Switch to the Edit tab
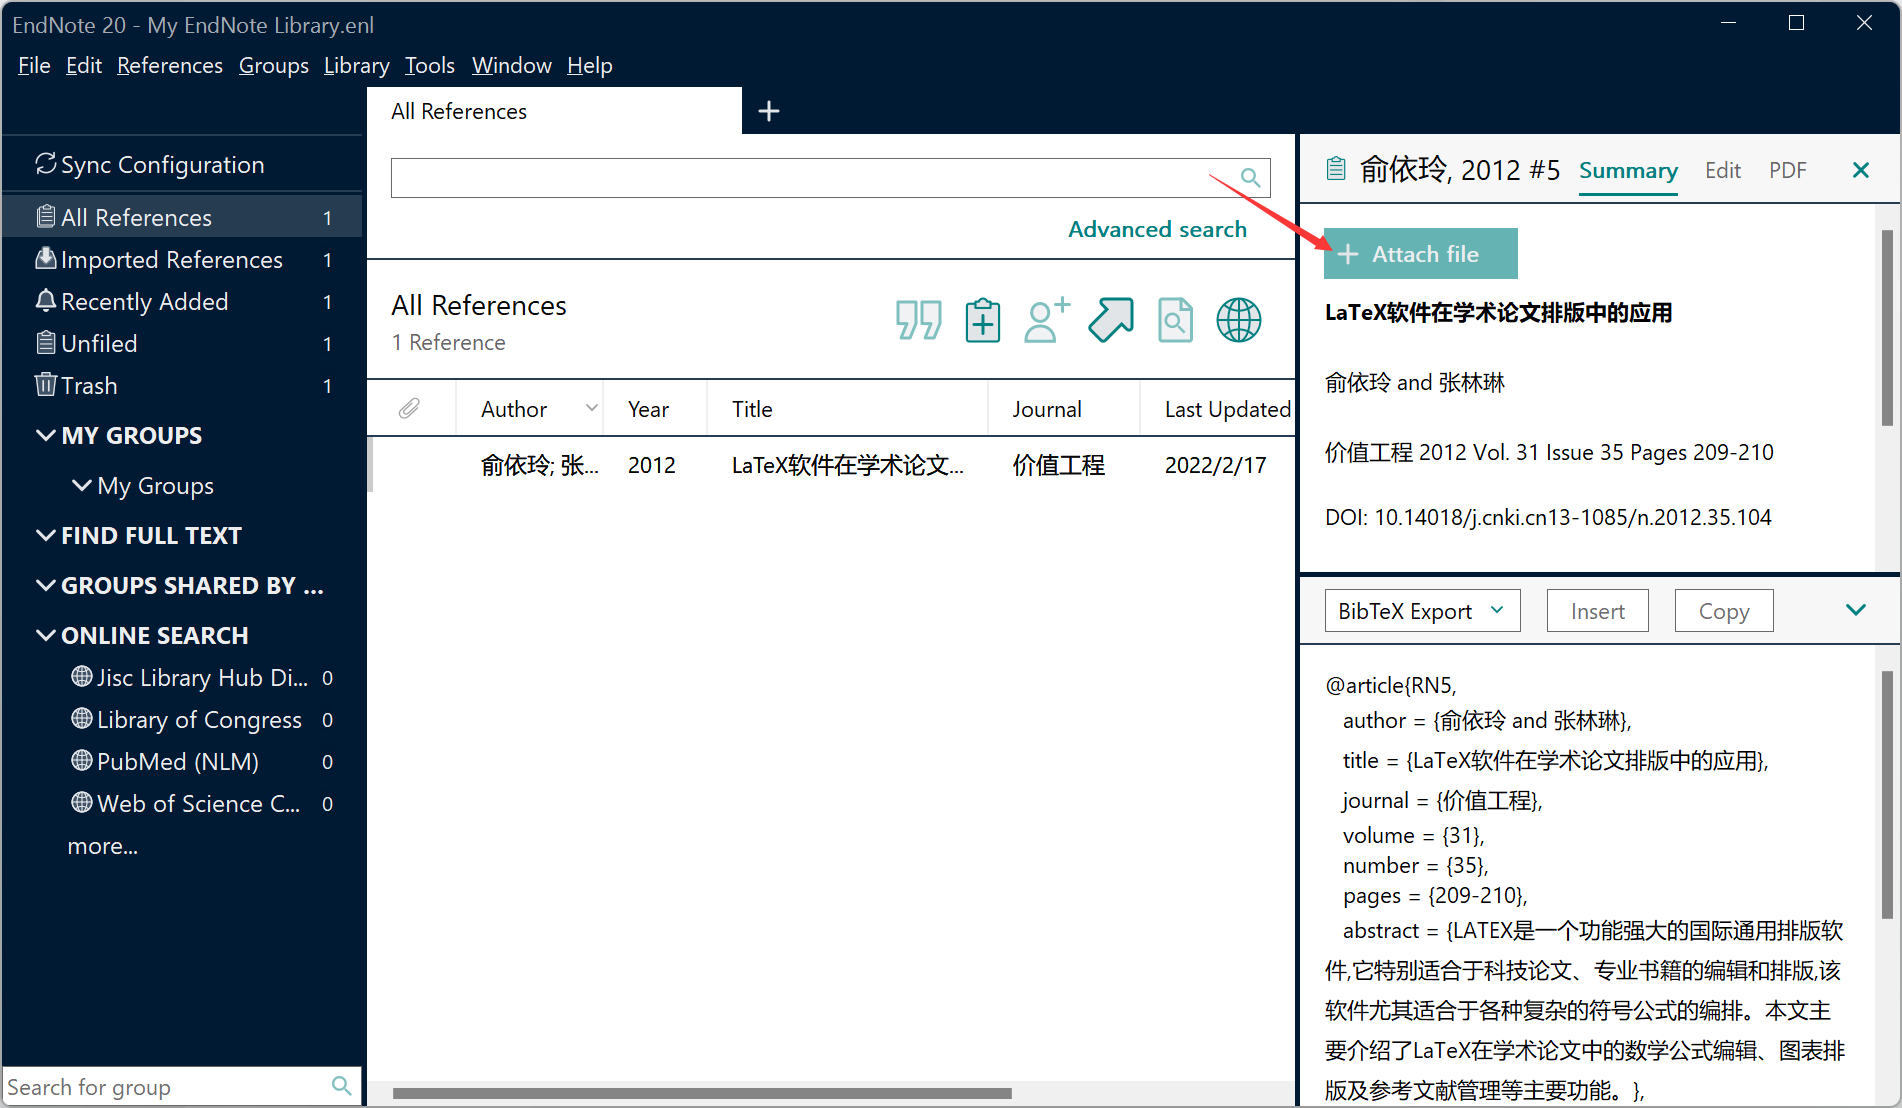Viewport: 1902px width, 1108px height. click(x=1723, y=170)
